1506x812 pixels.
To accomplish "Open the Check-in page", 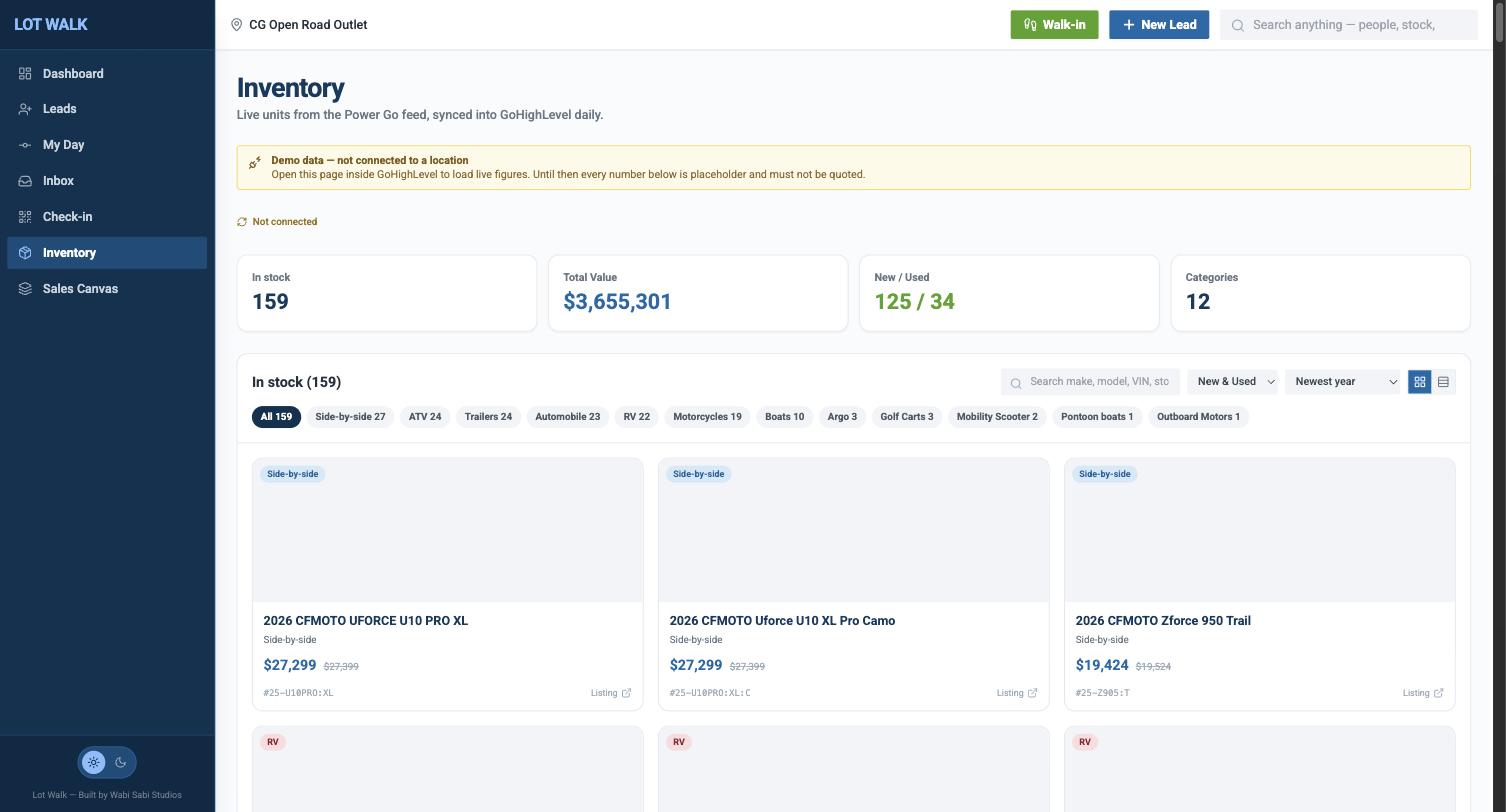I will click(x=107, y=217).
